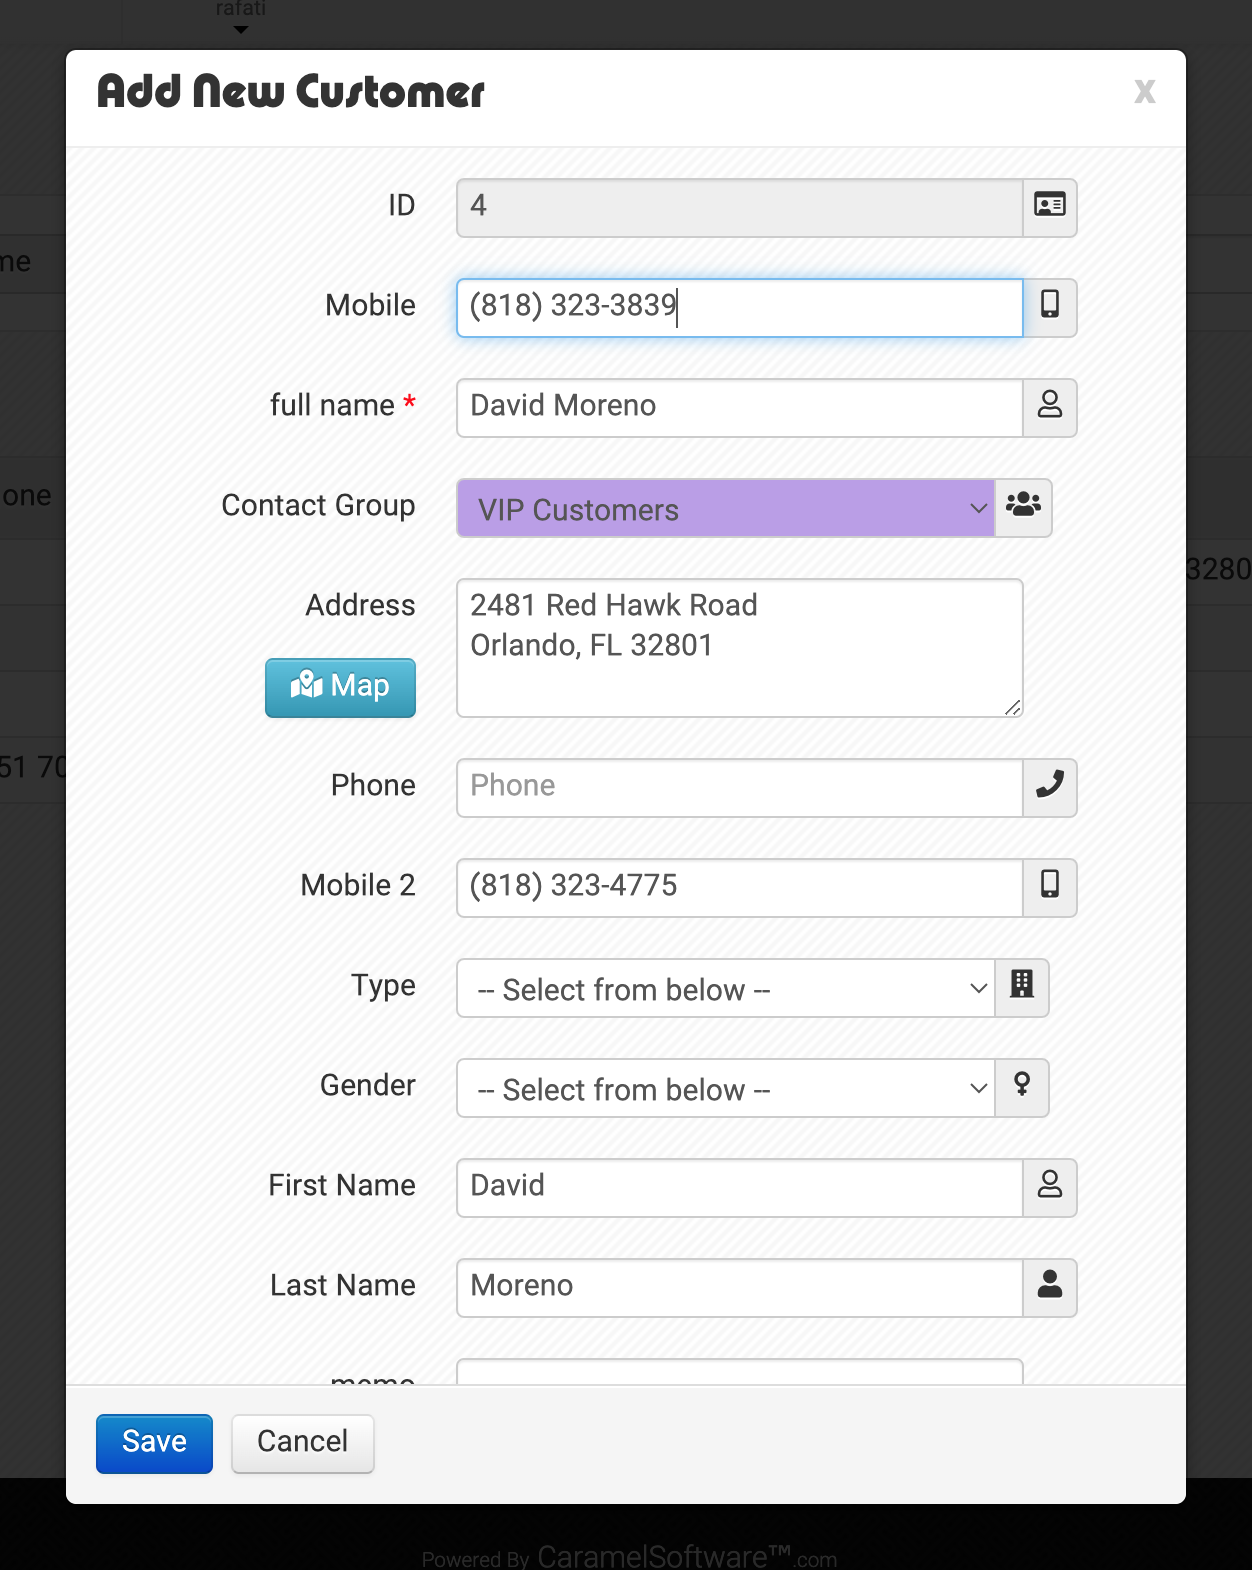This screenshot has width=1252, height=1570.
Task: Open the VIP Customers contact group dropdown
Action: tap(726, 508)
